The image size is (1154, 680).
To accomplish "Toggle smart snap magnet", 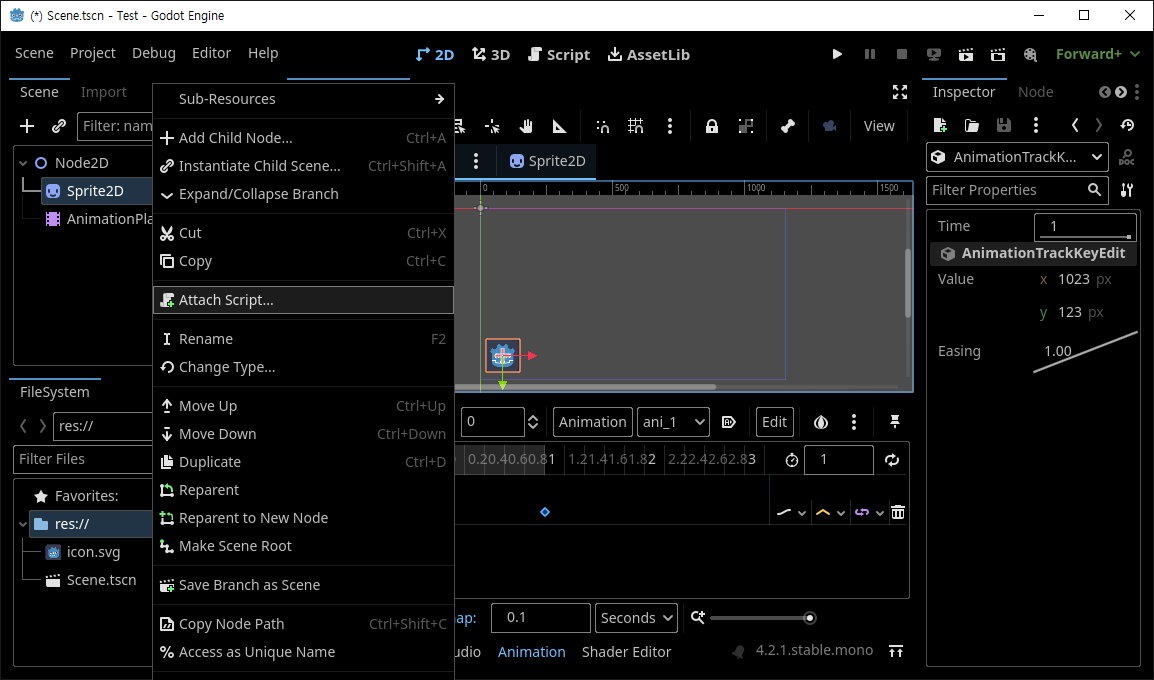I will pos(602,126).
